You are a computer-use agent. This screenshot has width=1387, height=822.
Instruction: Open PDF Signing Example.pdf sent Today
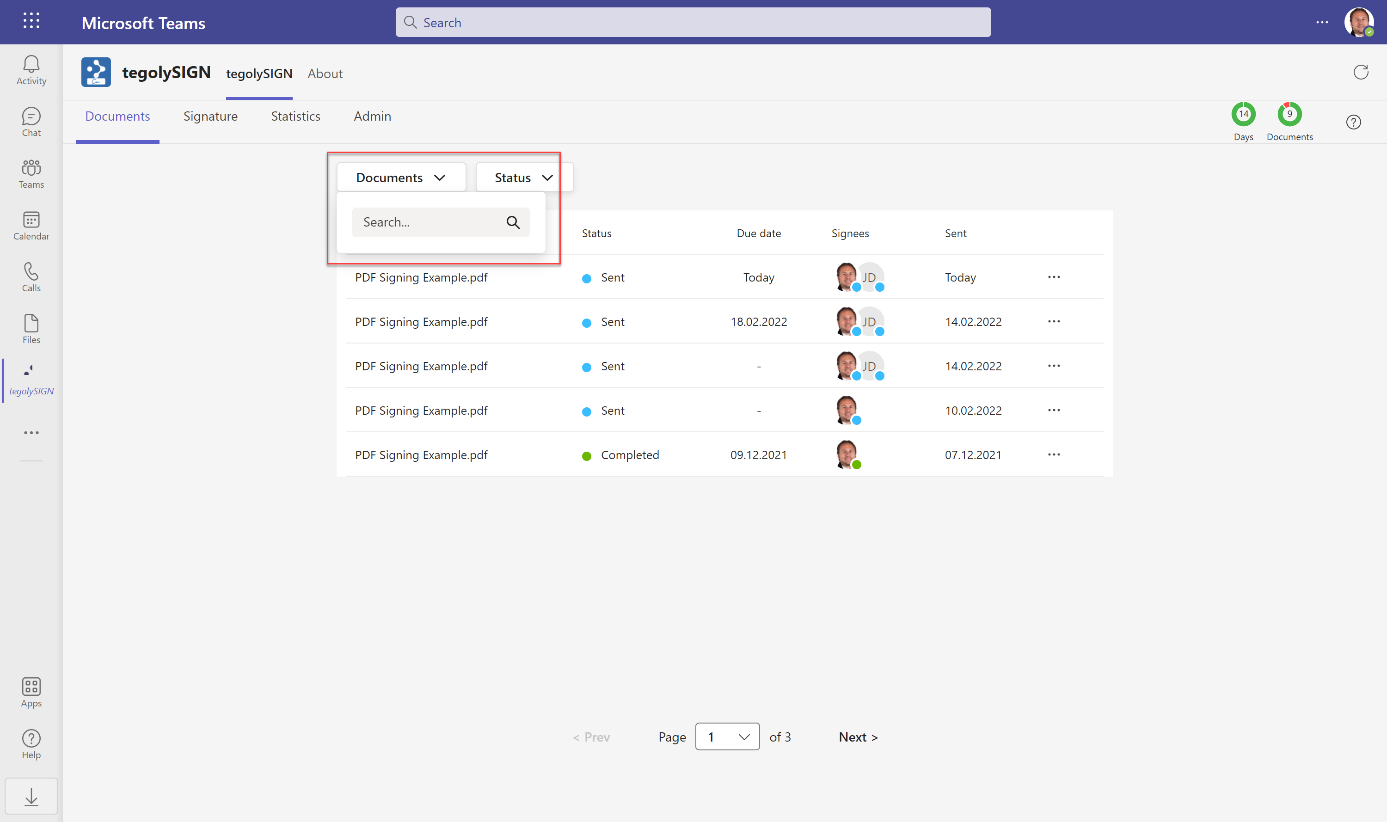(421, 277)
